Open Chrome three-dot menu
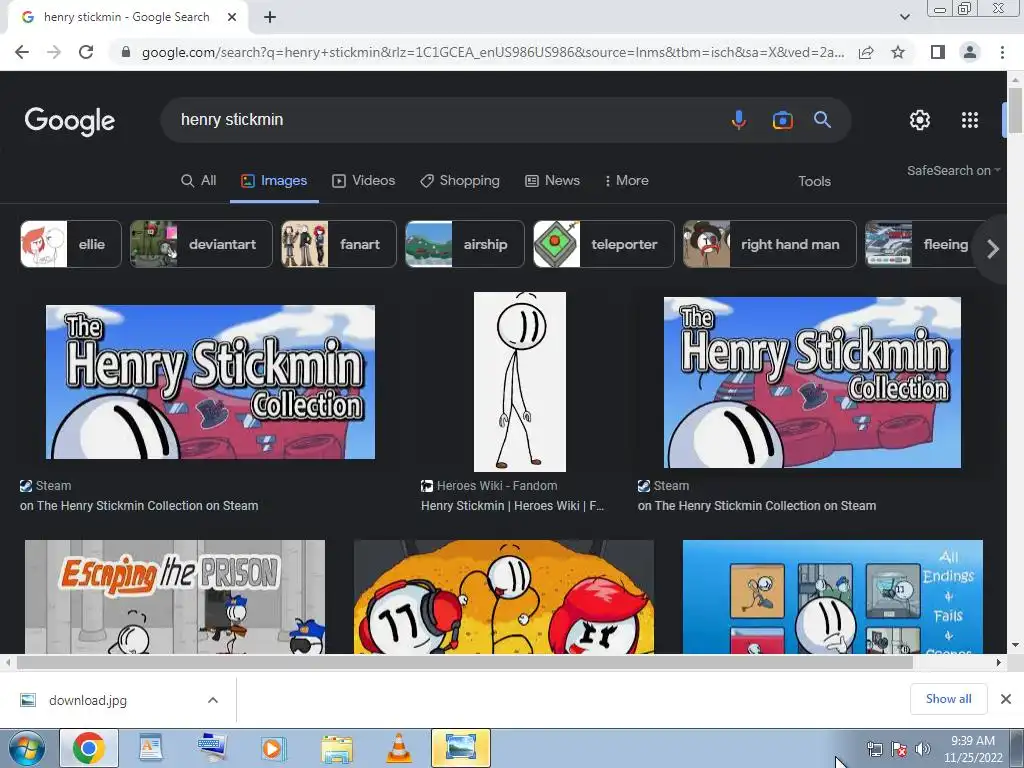Screen dimensions: 1024x768 (x=1002, y=52)
